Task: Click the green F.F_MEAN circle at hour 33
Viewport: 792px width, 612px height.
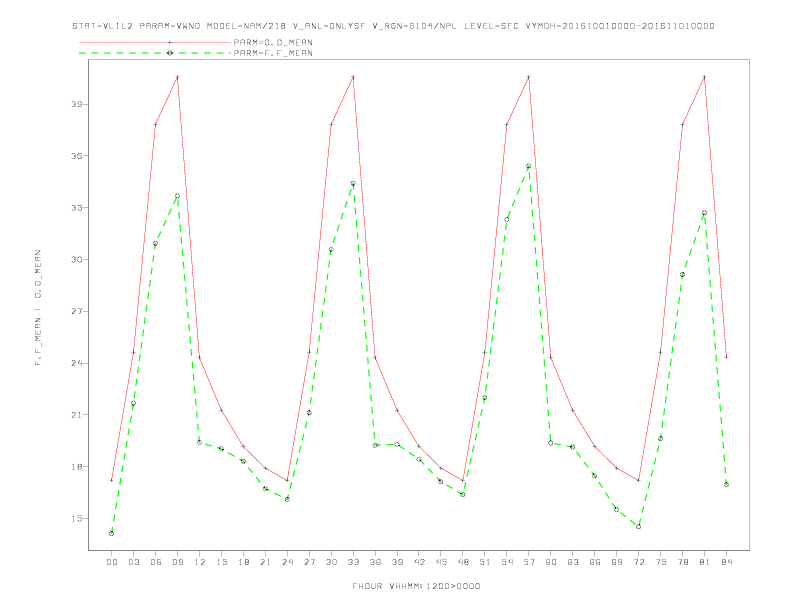Action: tap(353, 184)
